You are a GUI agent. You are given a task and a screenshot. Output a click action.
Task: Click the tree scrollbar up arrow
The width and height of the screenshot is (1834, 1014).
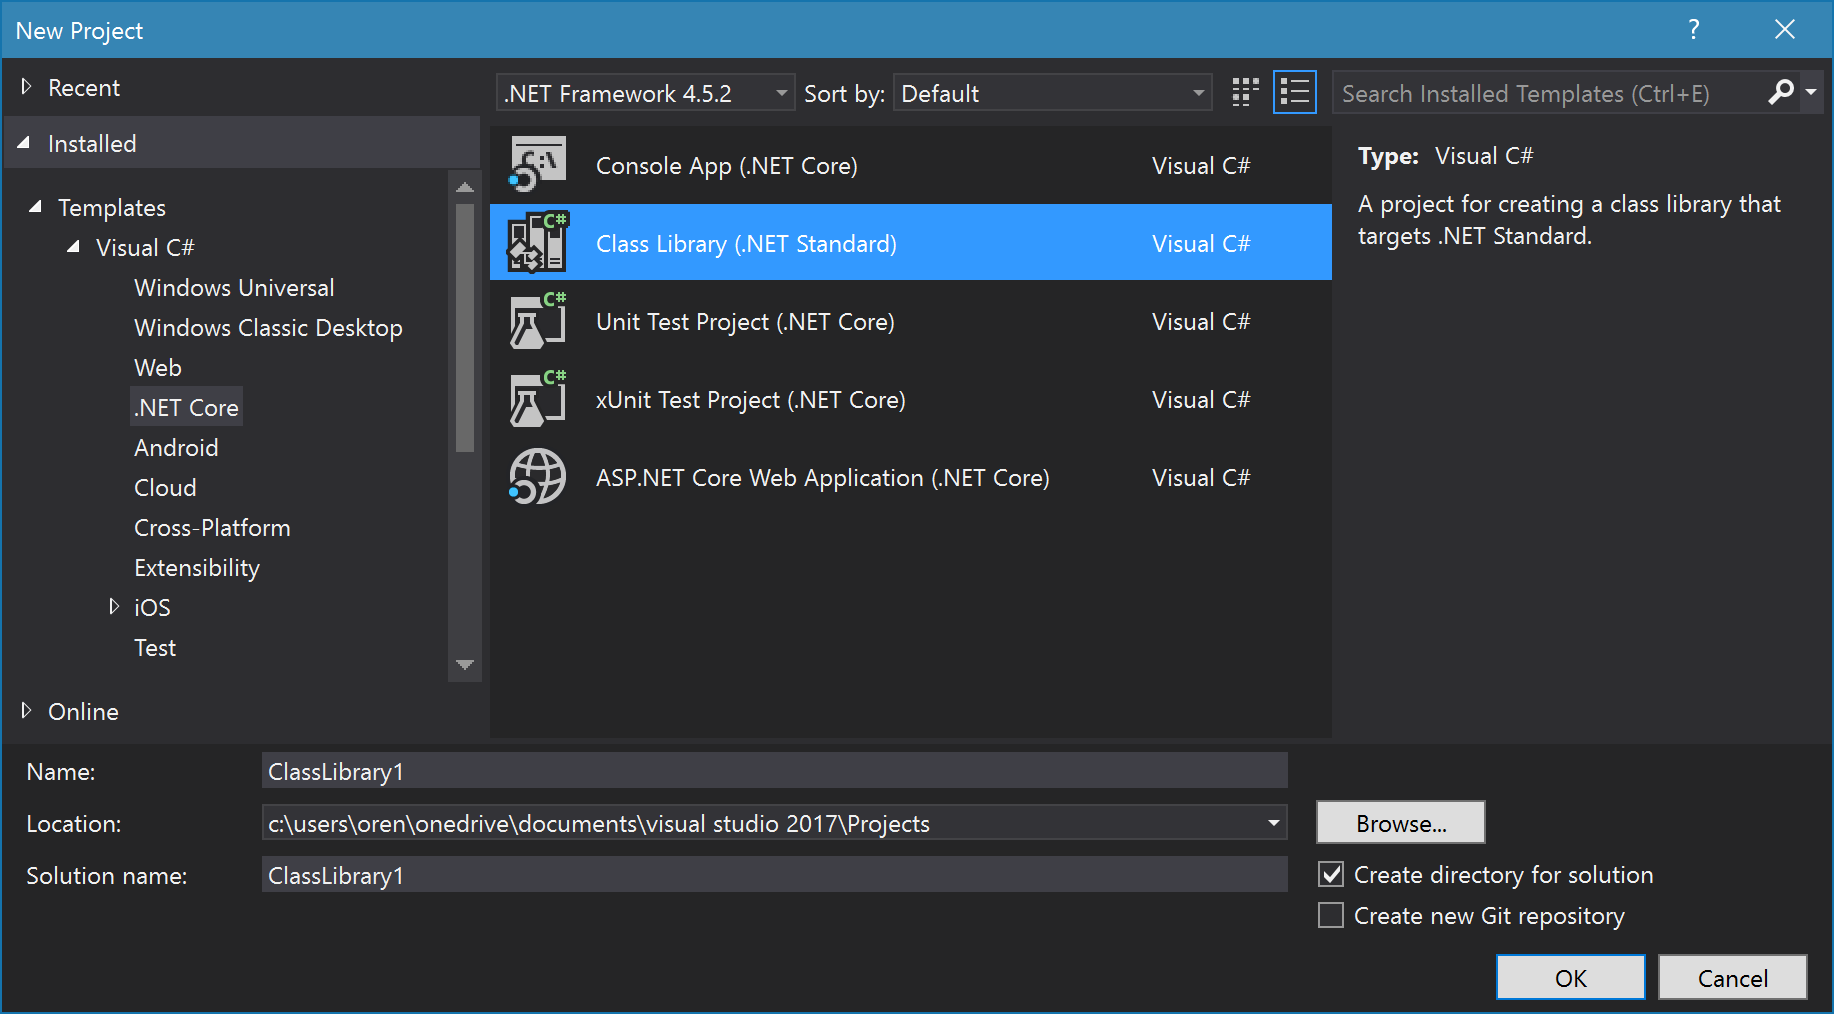coord(465,187)
